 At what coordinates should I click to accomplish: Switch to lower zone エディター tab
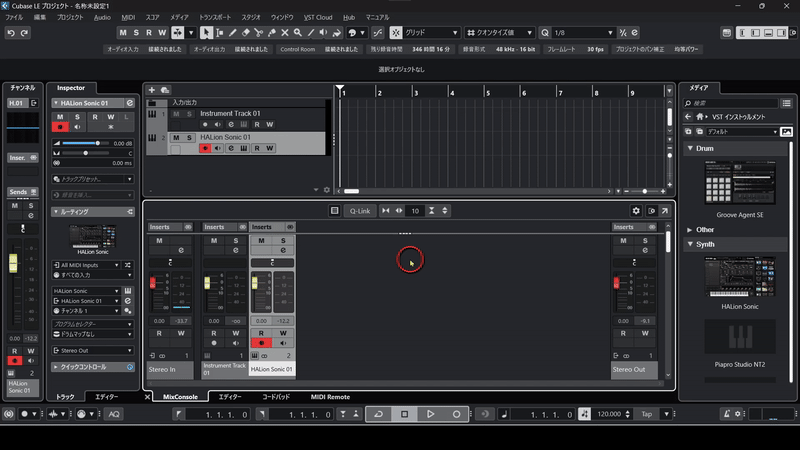point(230,397)
